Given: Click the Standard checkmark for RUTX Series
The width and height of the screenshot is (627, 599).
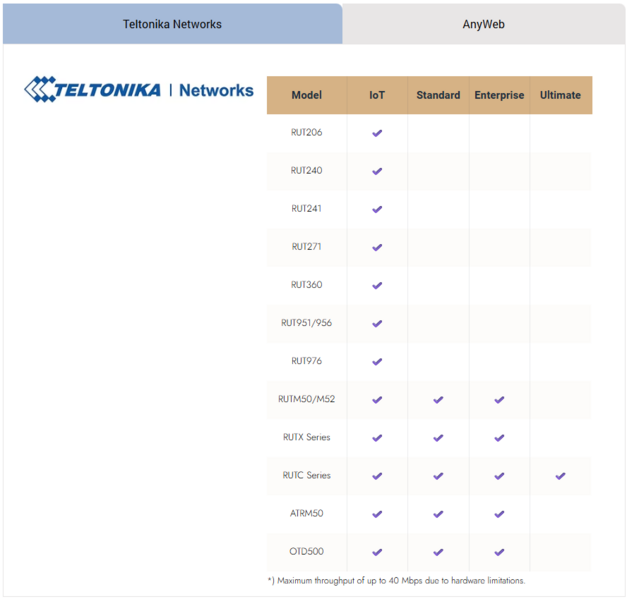Looking at the screenshot, I should (x=438, y=438).
